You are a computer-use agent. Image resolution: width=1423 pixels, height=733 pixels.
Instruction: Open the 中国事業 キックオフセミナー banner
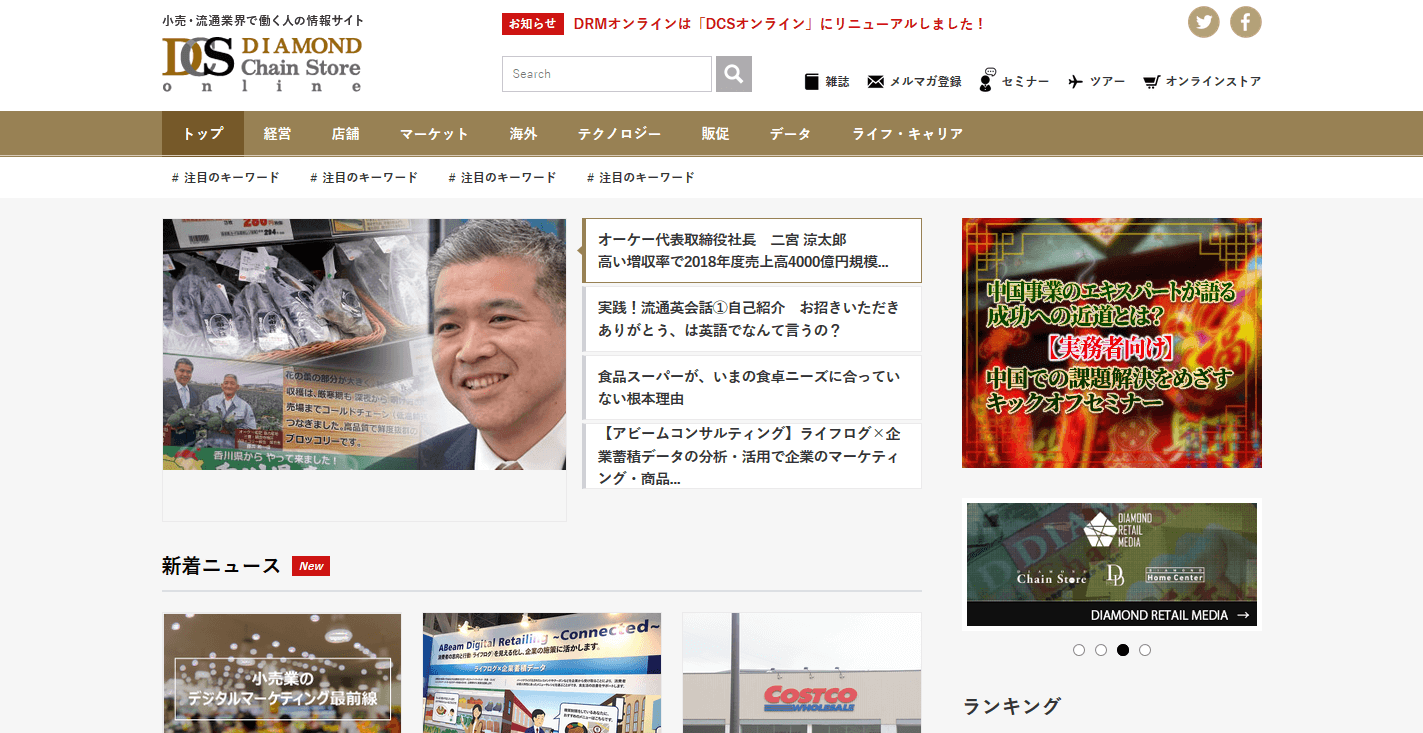(x=1112, y=343)
